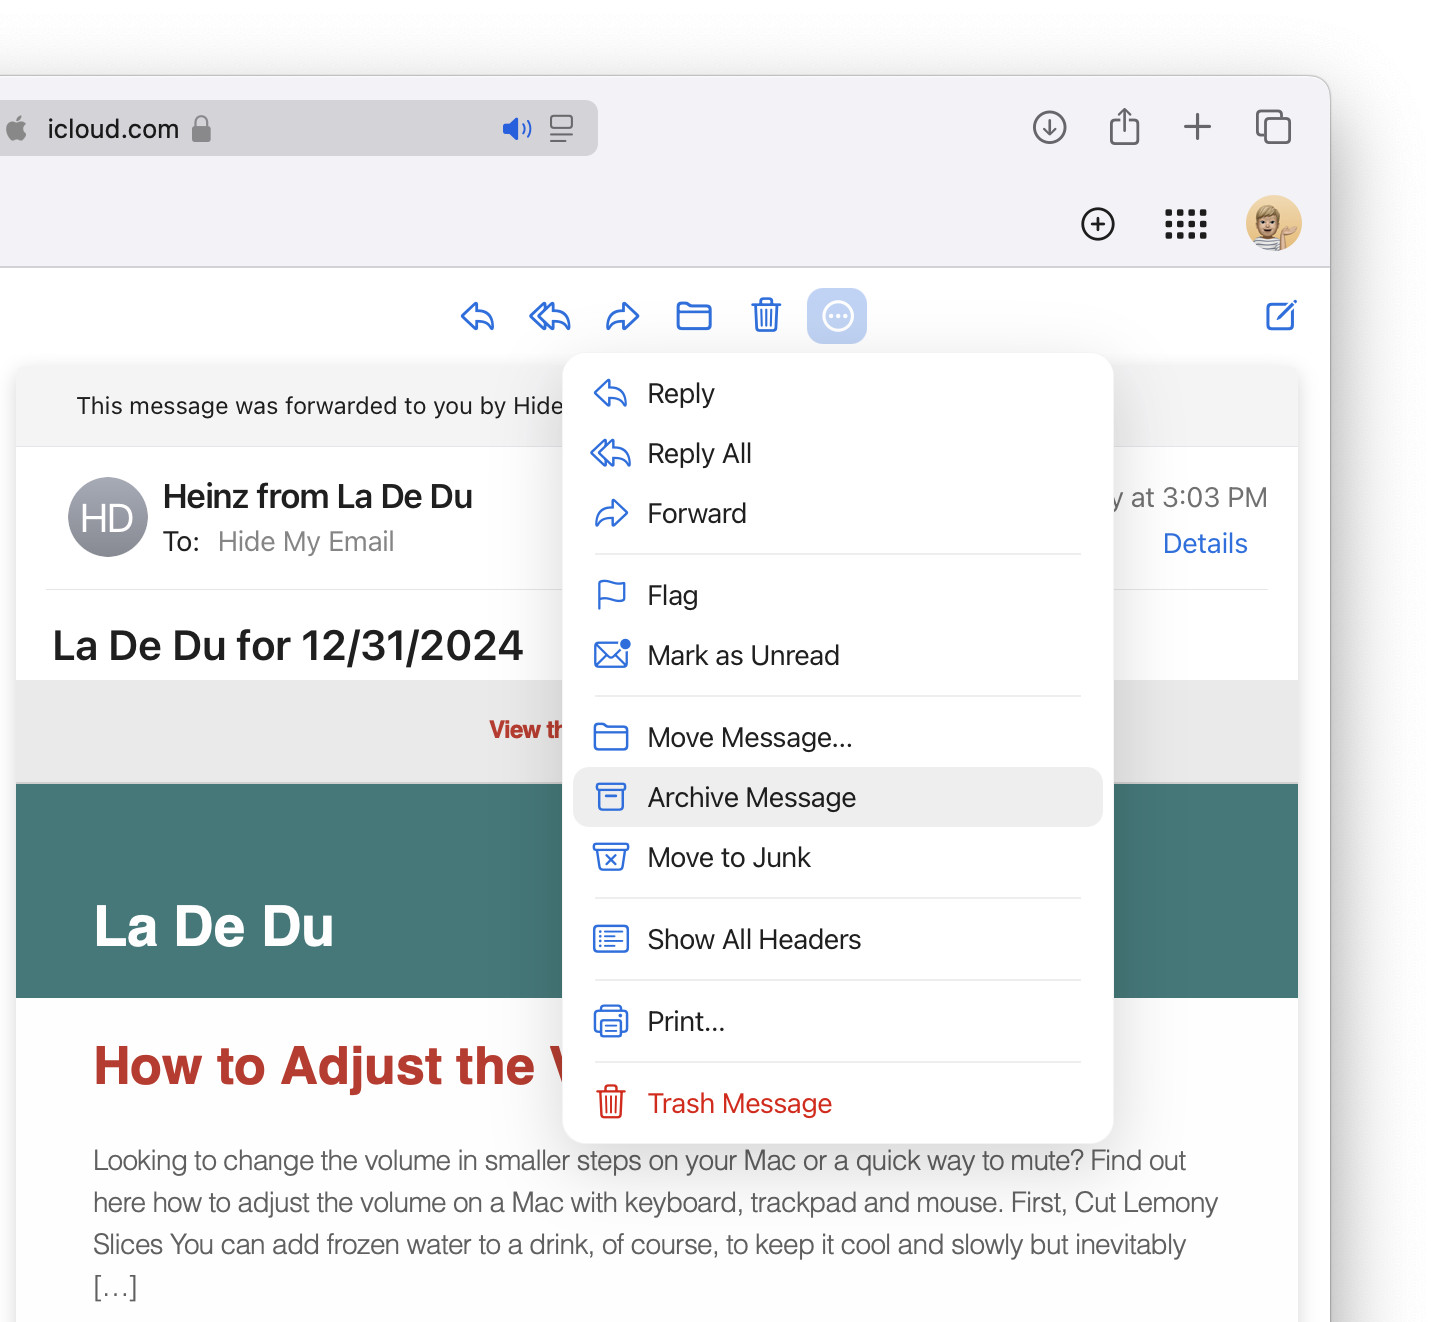
Task: Click the HD sender avatar
Action: pyautogui.click(x=107, y=517)
